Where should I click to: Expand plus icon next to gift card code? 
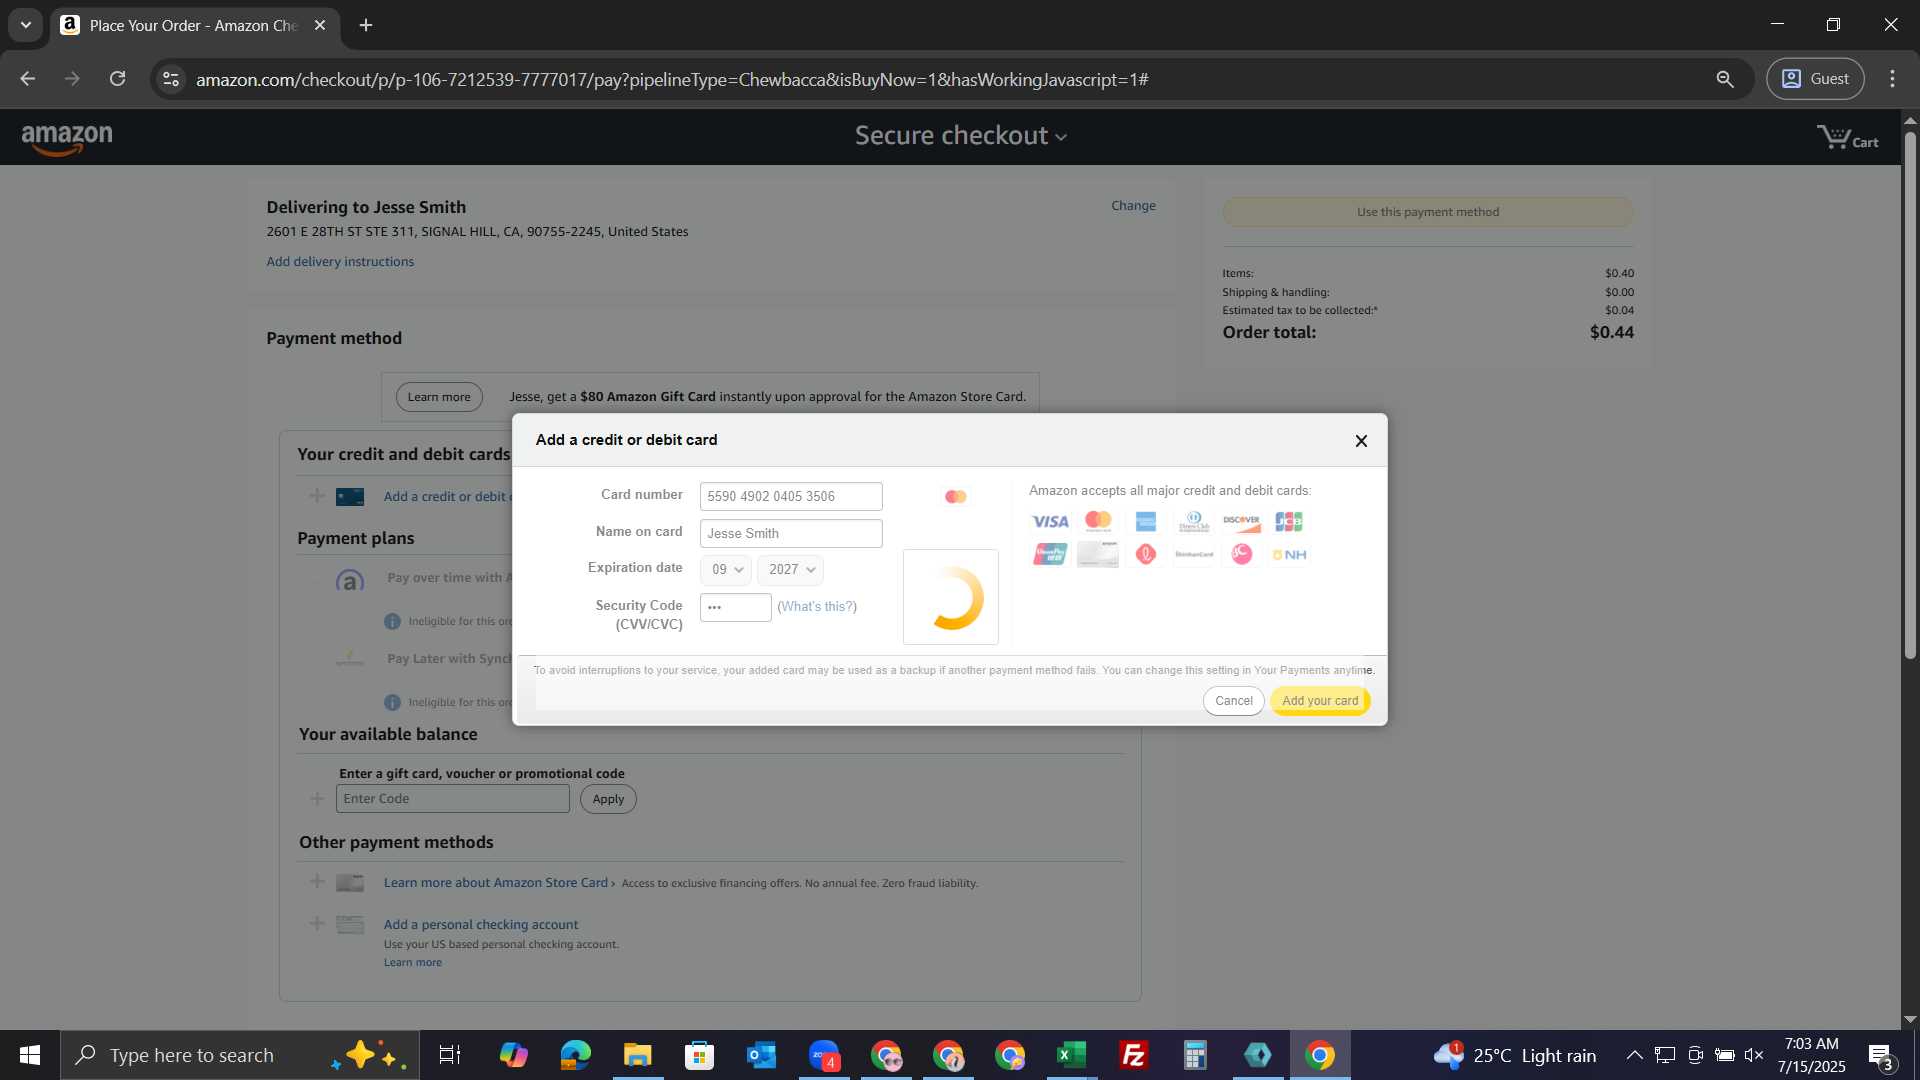coord(317,798)
